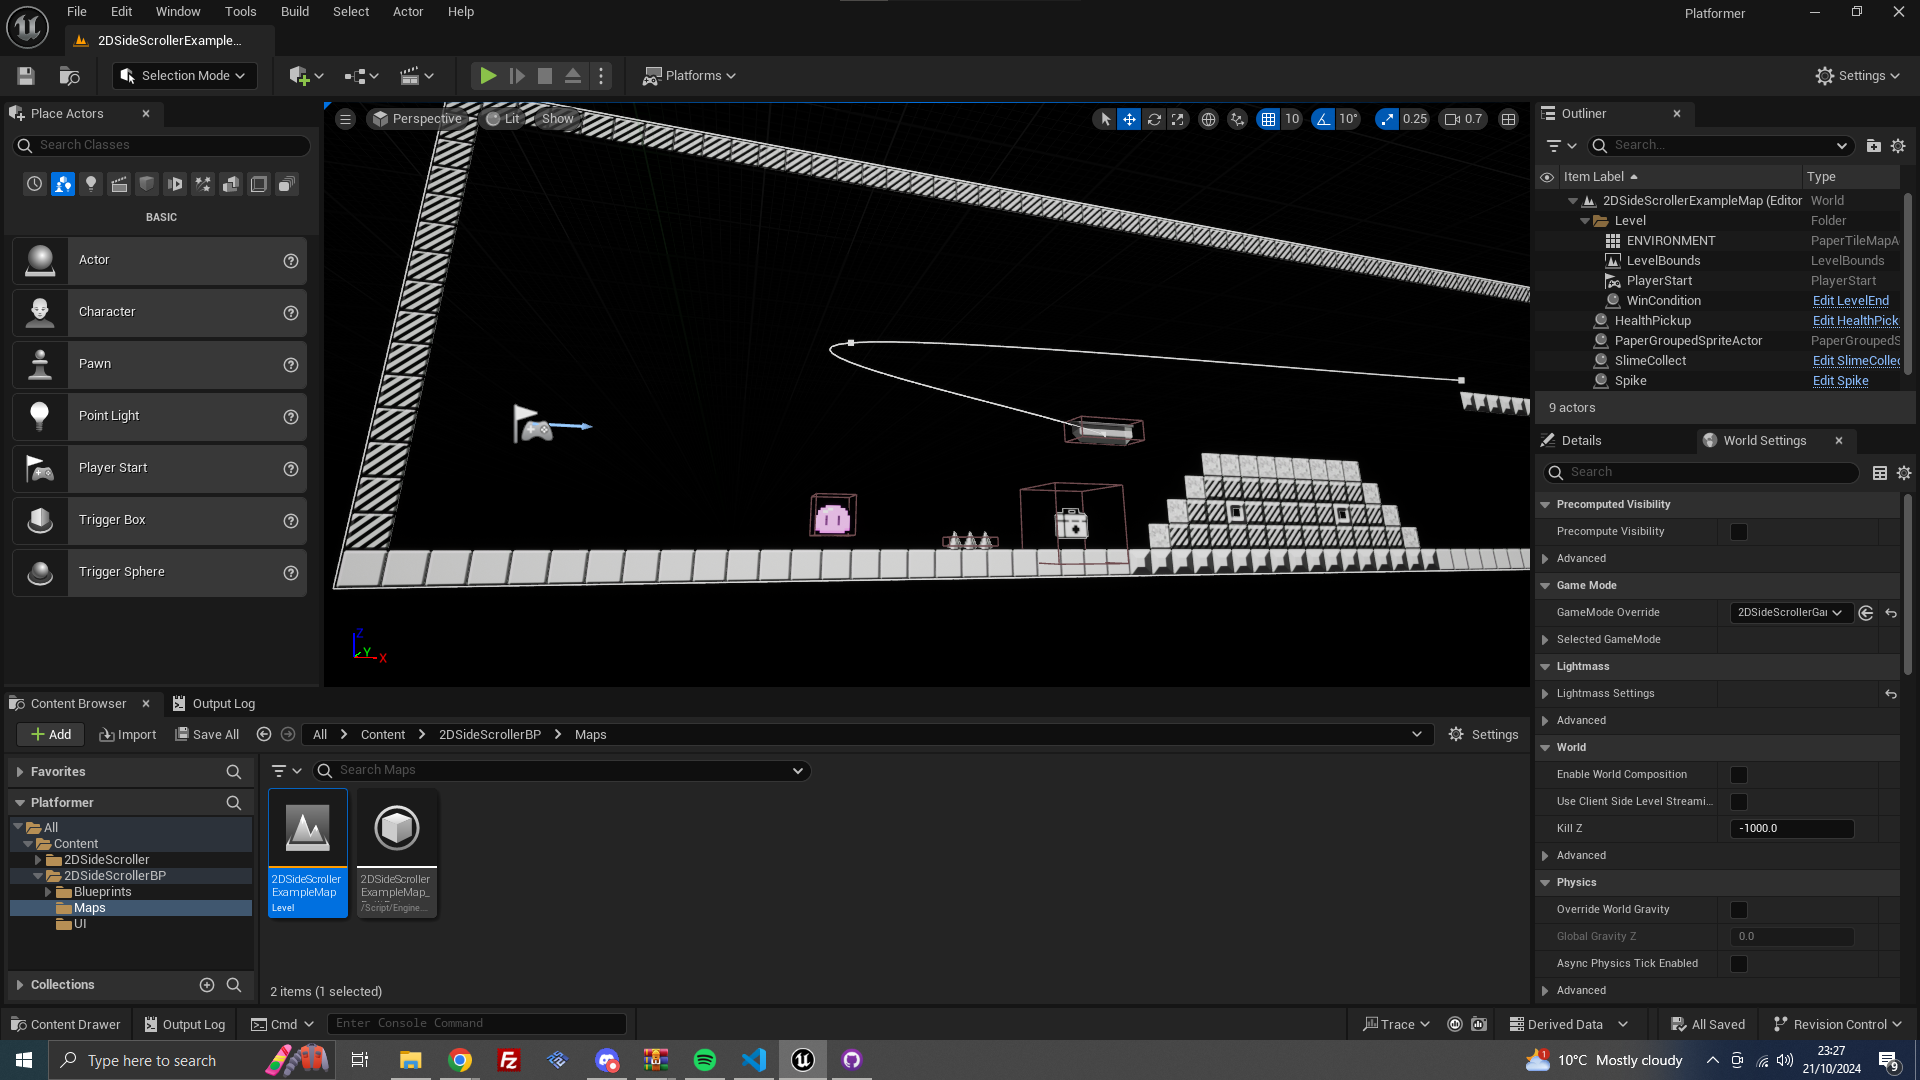This screenshot has width=1920, height=1080.
Task: Enable the Precompute Visibility checkbox
Action: 1739,532
